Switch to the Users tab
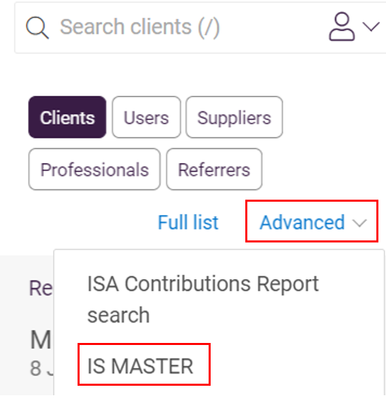The width and height of the screenshot is (386, 400). coord(146,117)
